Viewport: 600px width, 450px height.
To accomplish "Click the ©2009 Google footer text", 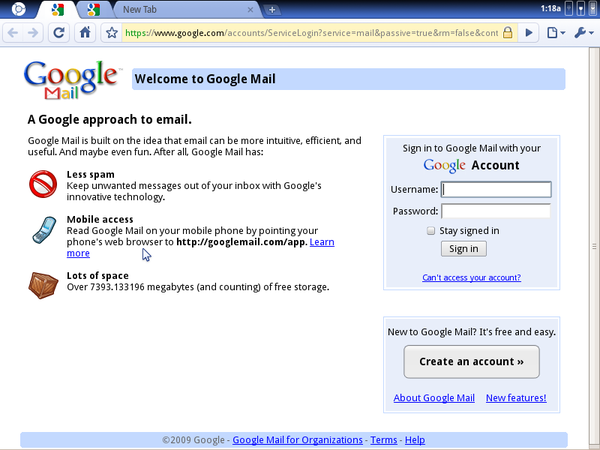I will click(193, 440).
